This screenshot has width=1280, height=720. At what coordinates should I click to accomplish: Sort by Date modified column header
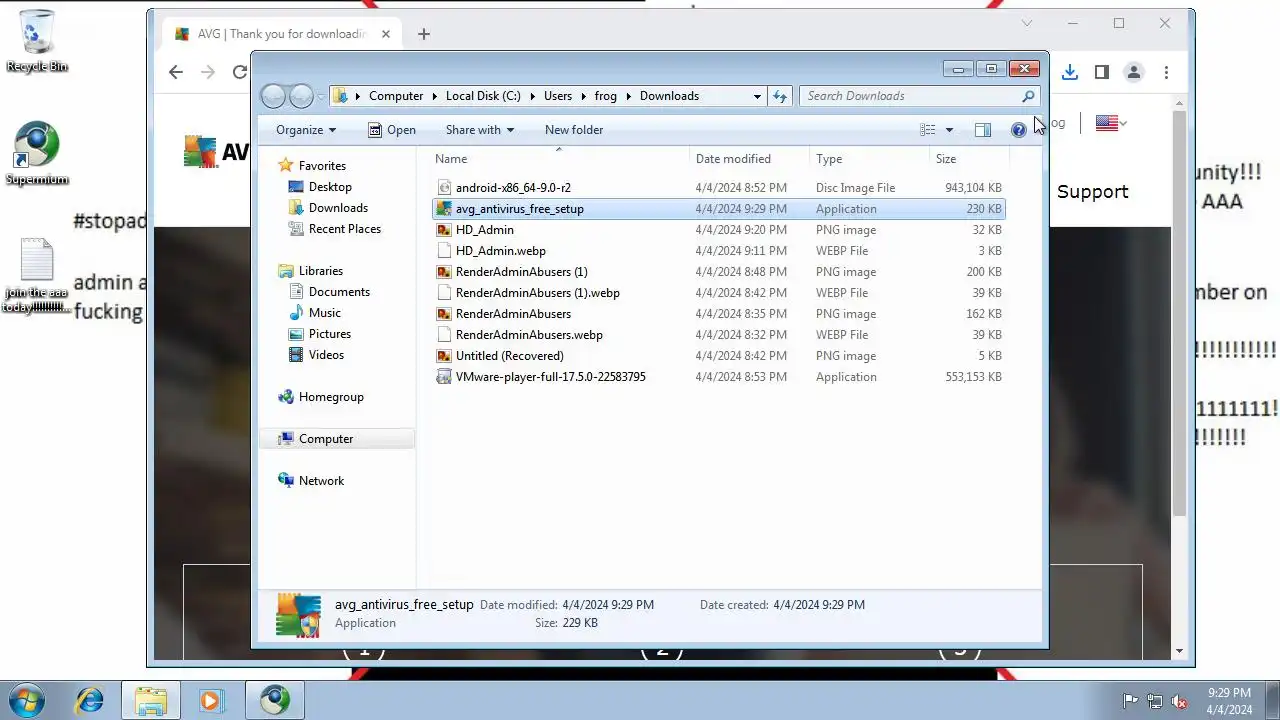coord(750,159)
